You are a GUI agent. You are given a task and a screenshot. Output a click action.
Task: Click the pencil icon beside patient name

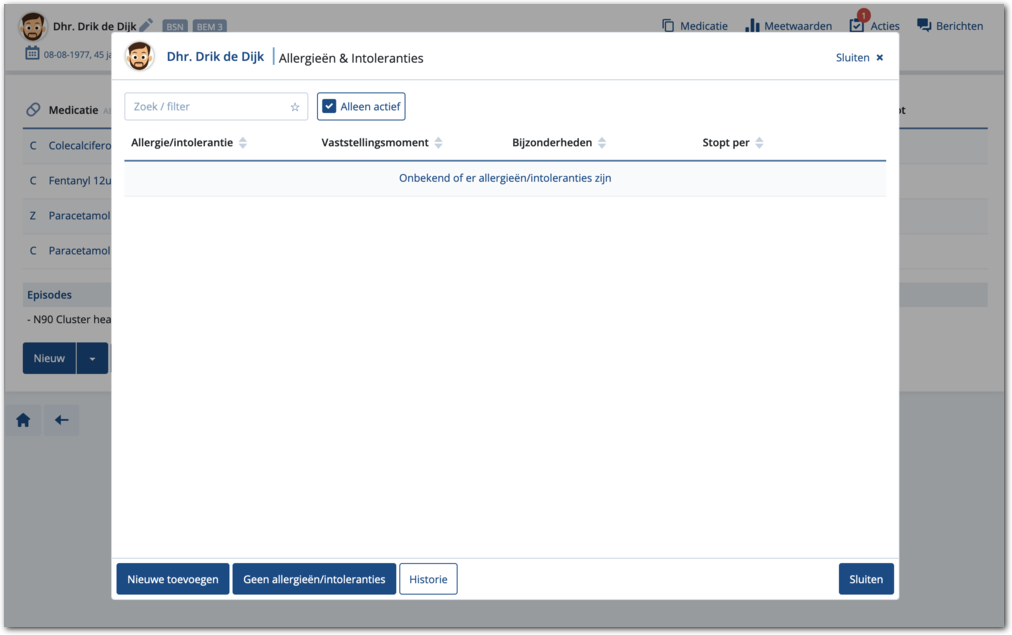[147, 25]
